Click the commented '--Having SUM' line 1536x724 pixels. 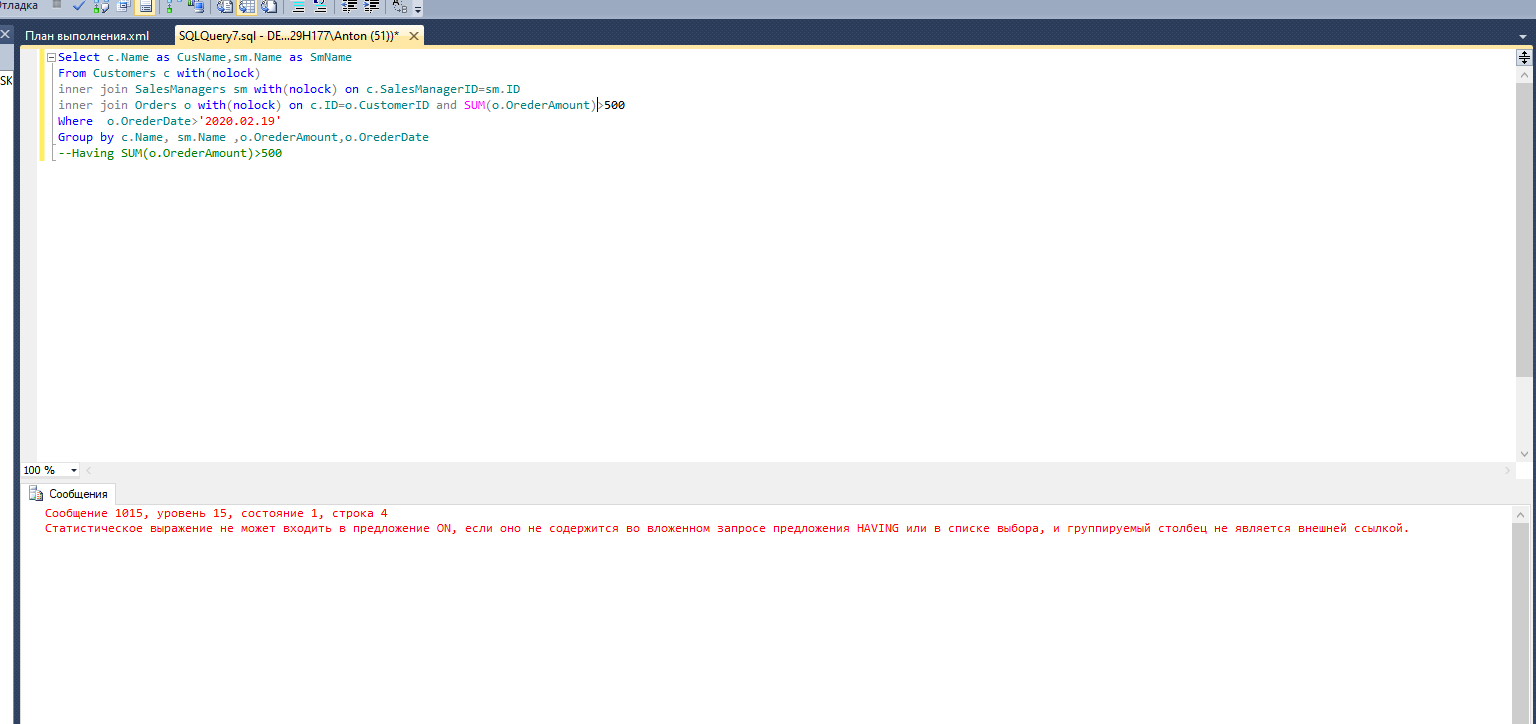pyautogui.click(x=170, y=153)
